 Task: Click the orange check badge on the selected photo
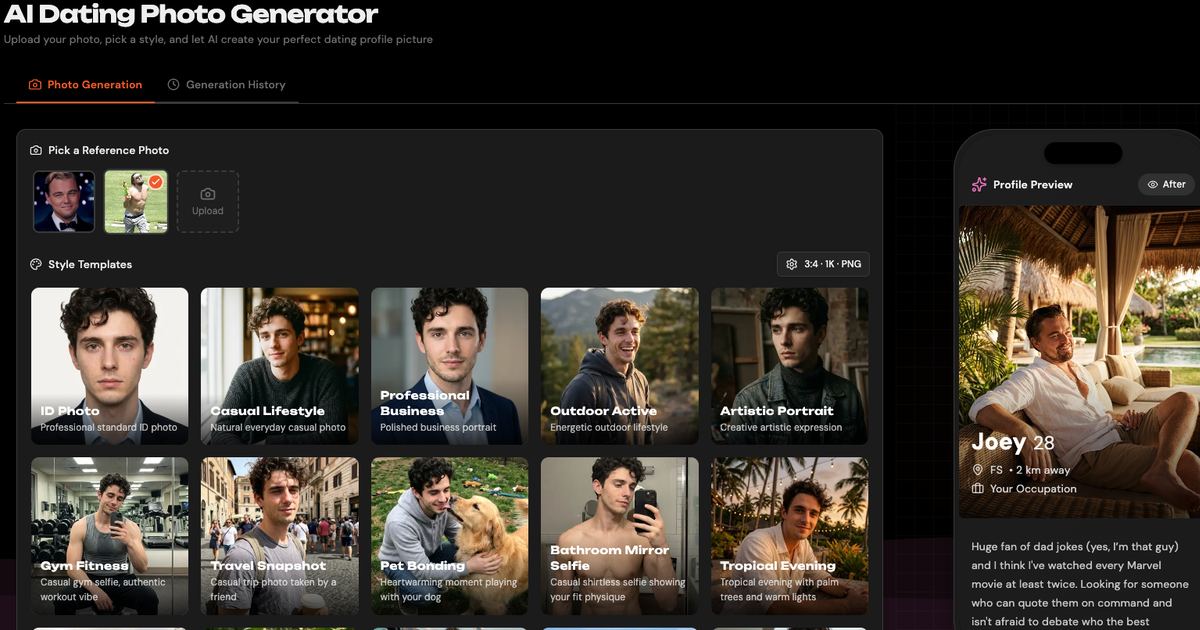click(x=155, y=182)
